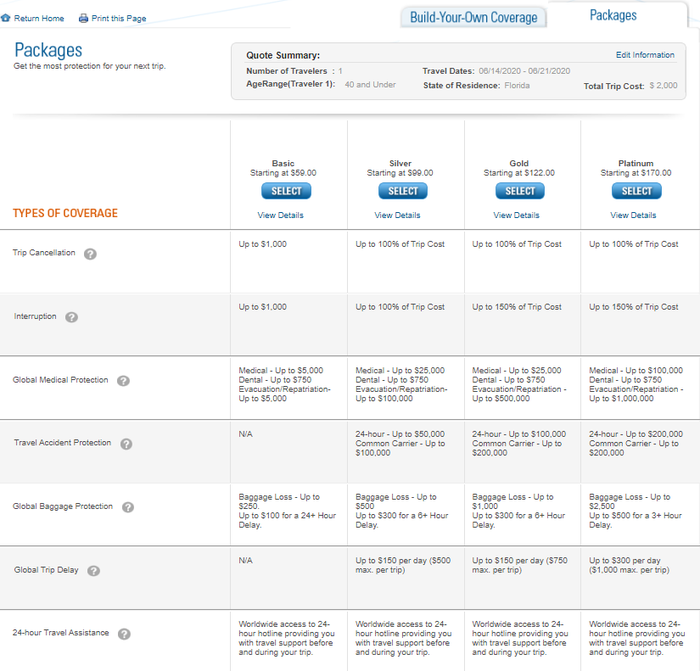Click Edit Information in Quote Summary

pyautogui.click(x=645, y=55)
